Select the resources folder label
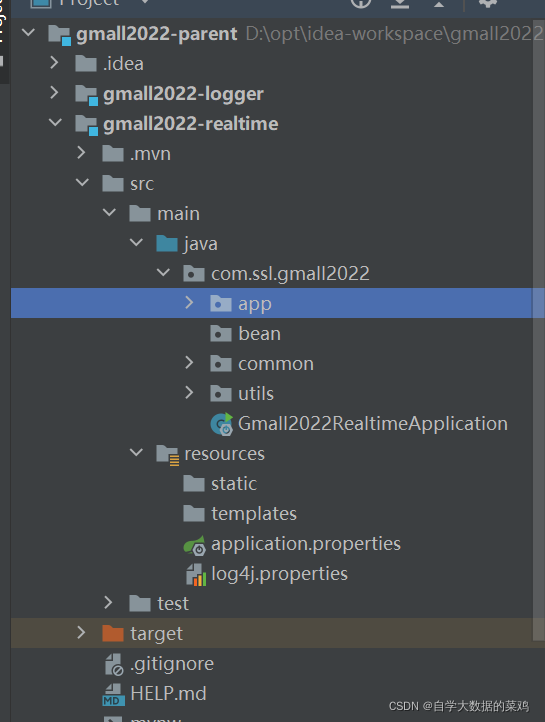 click(x=225, y=454)
